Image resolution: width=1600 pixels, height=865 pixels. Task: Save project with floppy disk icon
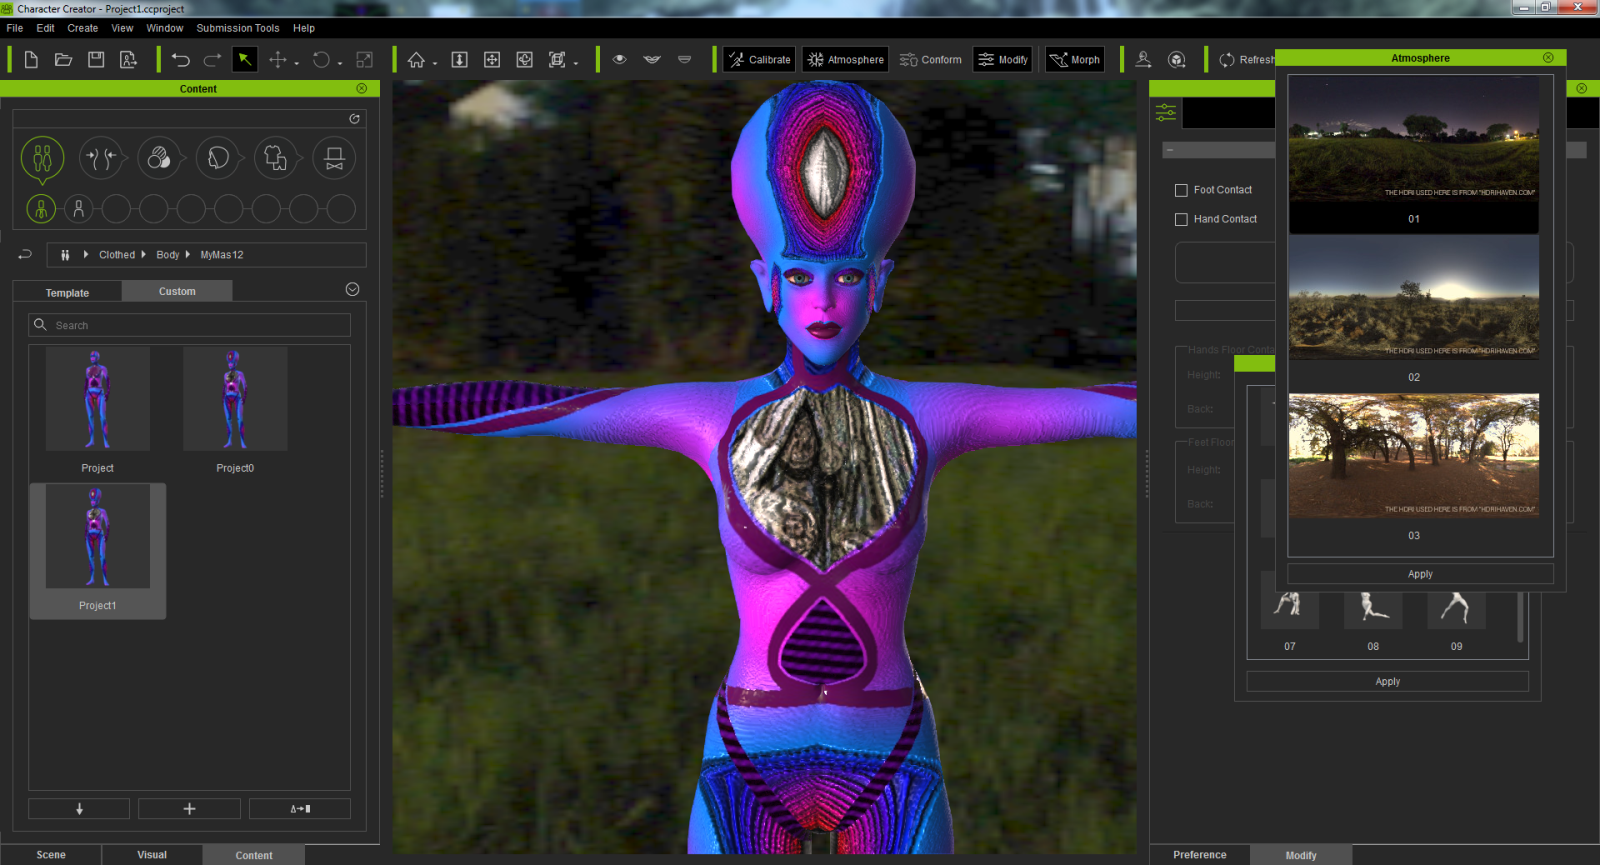pos(96,60)
